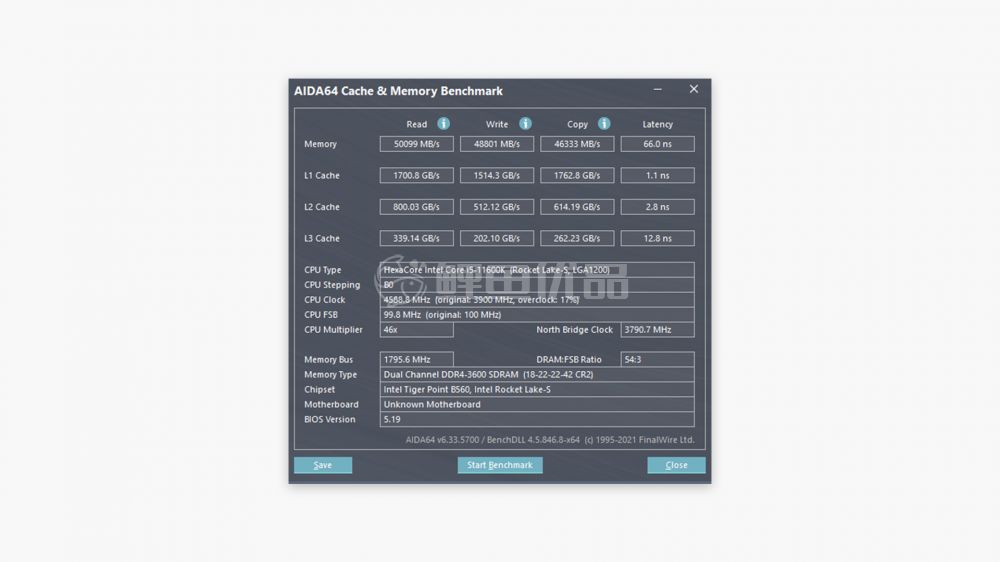The width and height of the screenshot is (1000, 562).
Task: Click the Latency column header
Action: (x=658, y=124)
